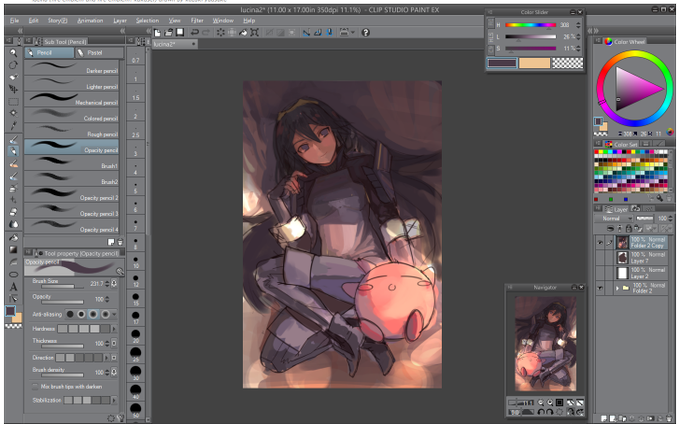Screen dimensions: 680x424
Task: Toggle visibility of Folder 2 Copy layer
Action: coord(600,243)
